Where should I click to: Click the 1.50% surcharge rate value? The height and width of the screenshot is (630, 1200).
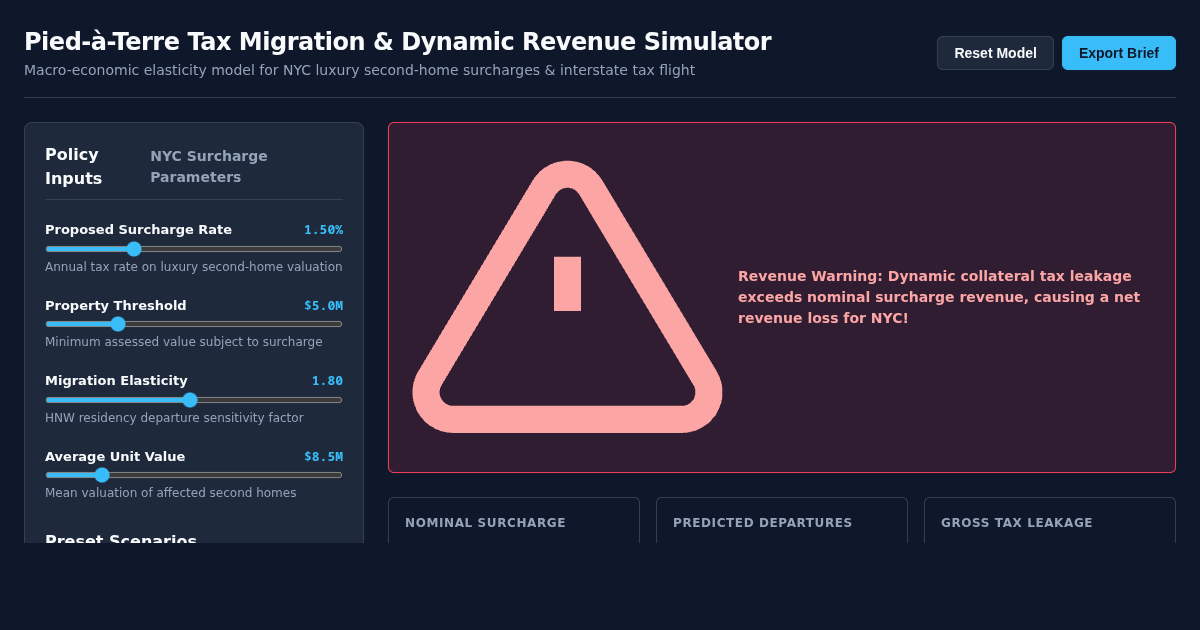pyautogui.click(x=323, y=230)
